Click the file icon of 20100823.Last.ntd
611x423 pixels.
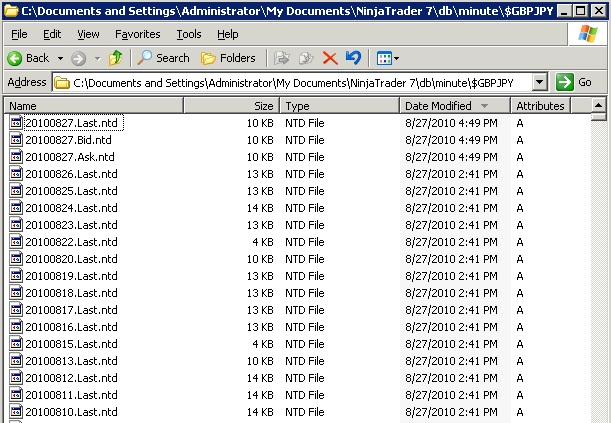[x=16, y=225]
